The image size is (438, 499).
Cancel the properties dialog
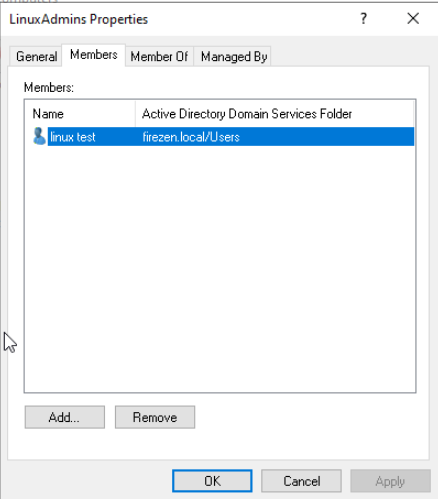(302, 481)
